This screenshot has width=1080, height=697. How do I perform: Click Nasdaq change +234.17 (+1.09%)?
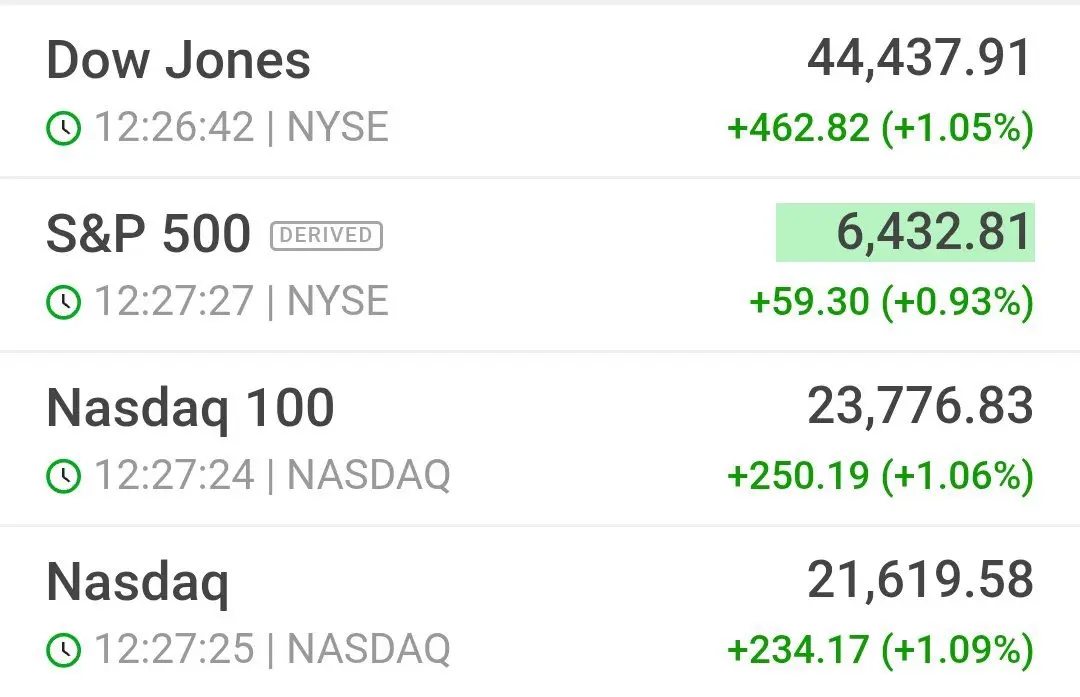pyautogui.click(x=881, y=649)
